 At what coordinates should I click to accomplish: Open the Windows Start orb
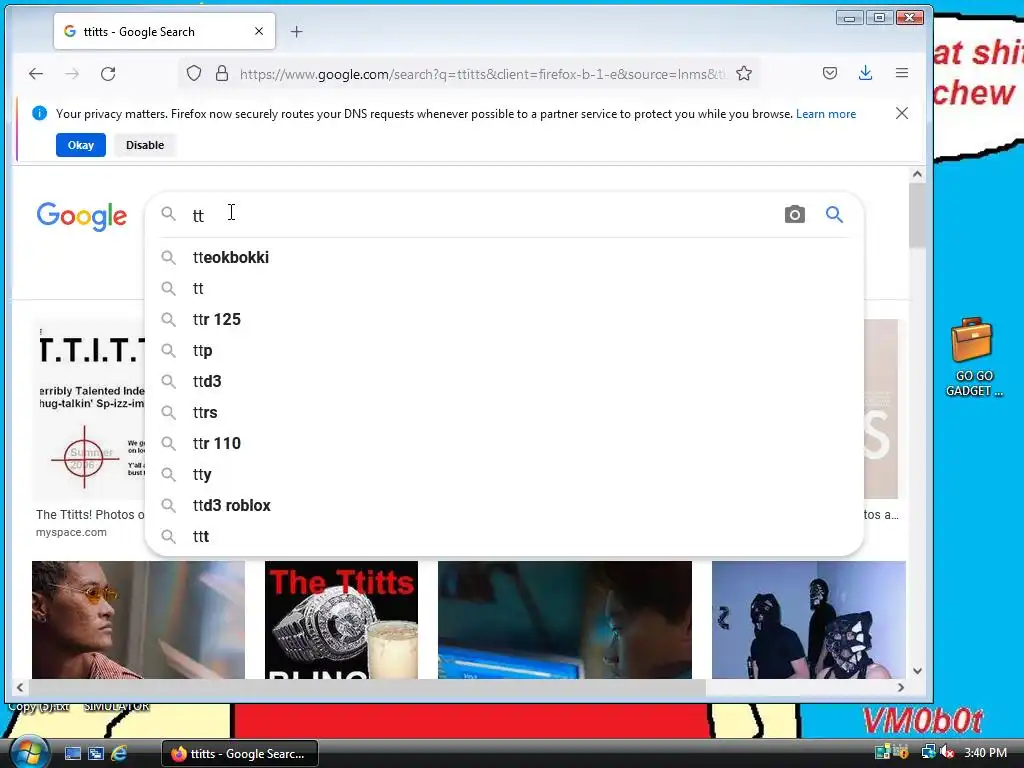pyautogui.click(x=28, y=752)
